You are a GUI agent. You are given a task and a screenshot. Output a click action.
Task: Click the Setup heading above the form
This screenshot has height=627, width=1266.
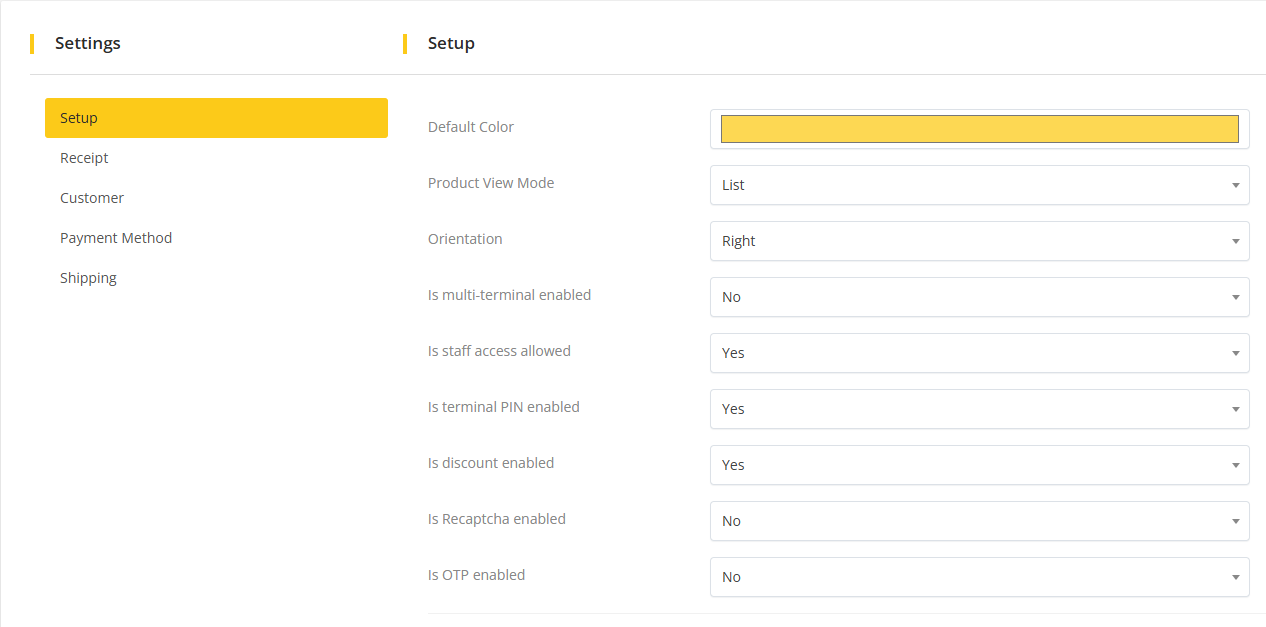pos(451,43)
